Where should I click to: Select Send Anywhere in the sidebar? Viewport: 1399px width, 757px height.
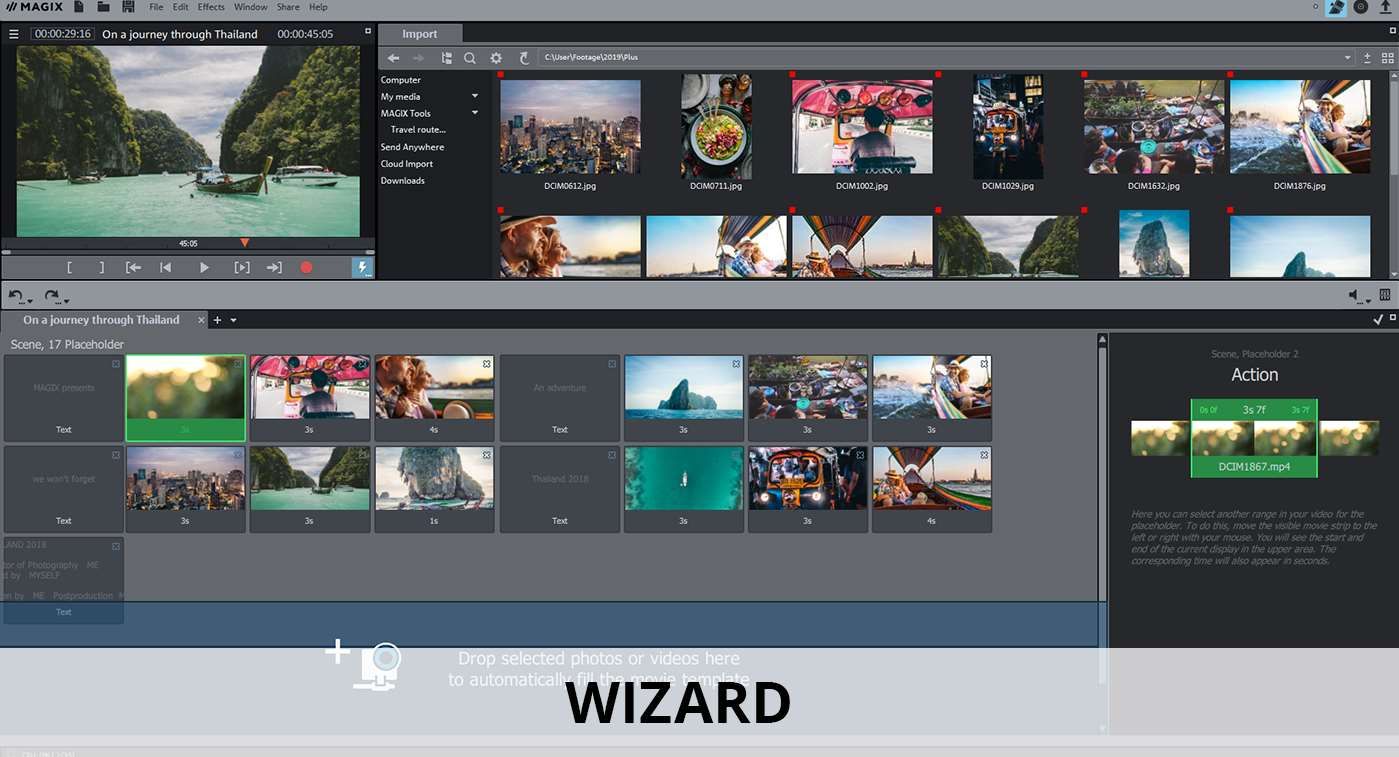click(x=412, y=147)
